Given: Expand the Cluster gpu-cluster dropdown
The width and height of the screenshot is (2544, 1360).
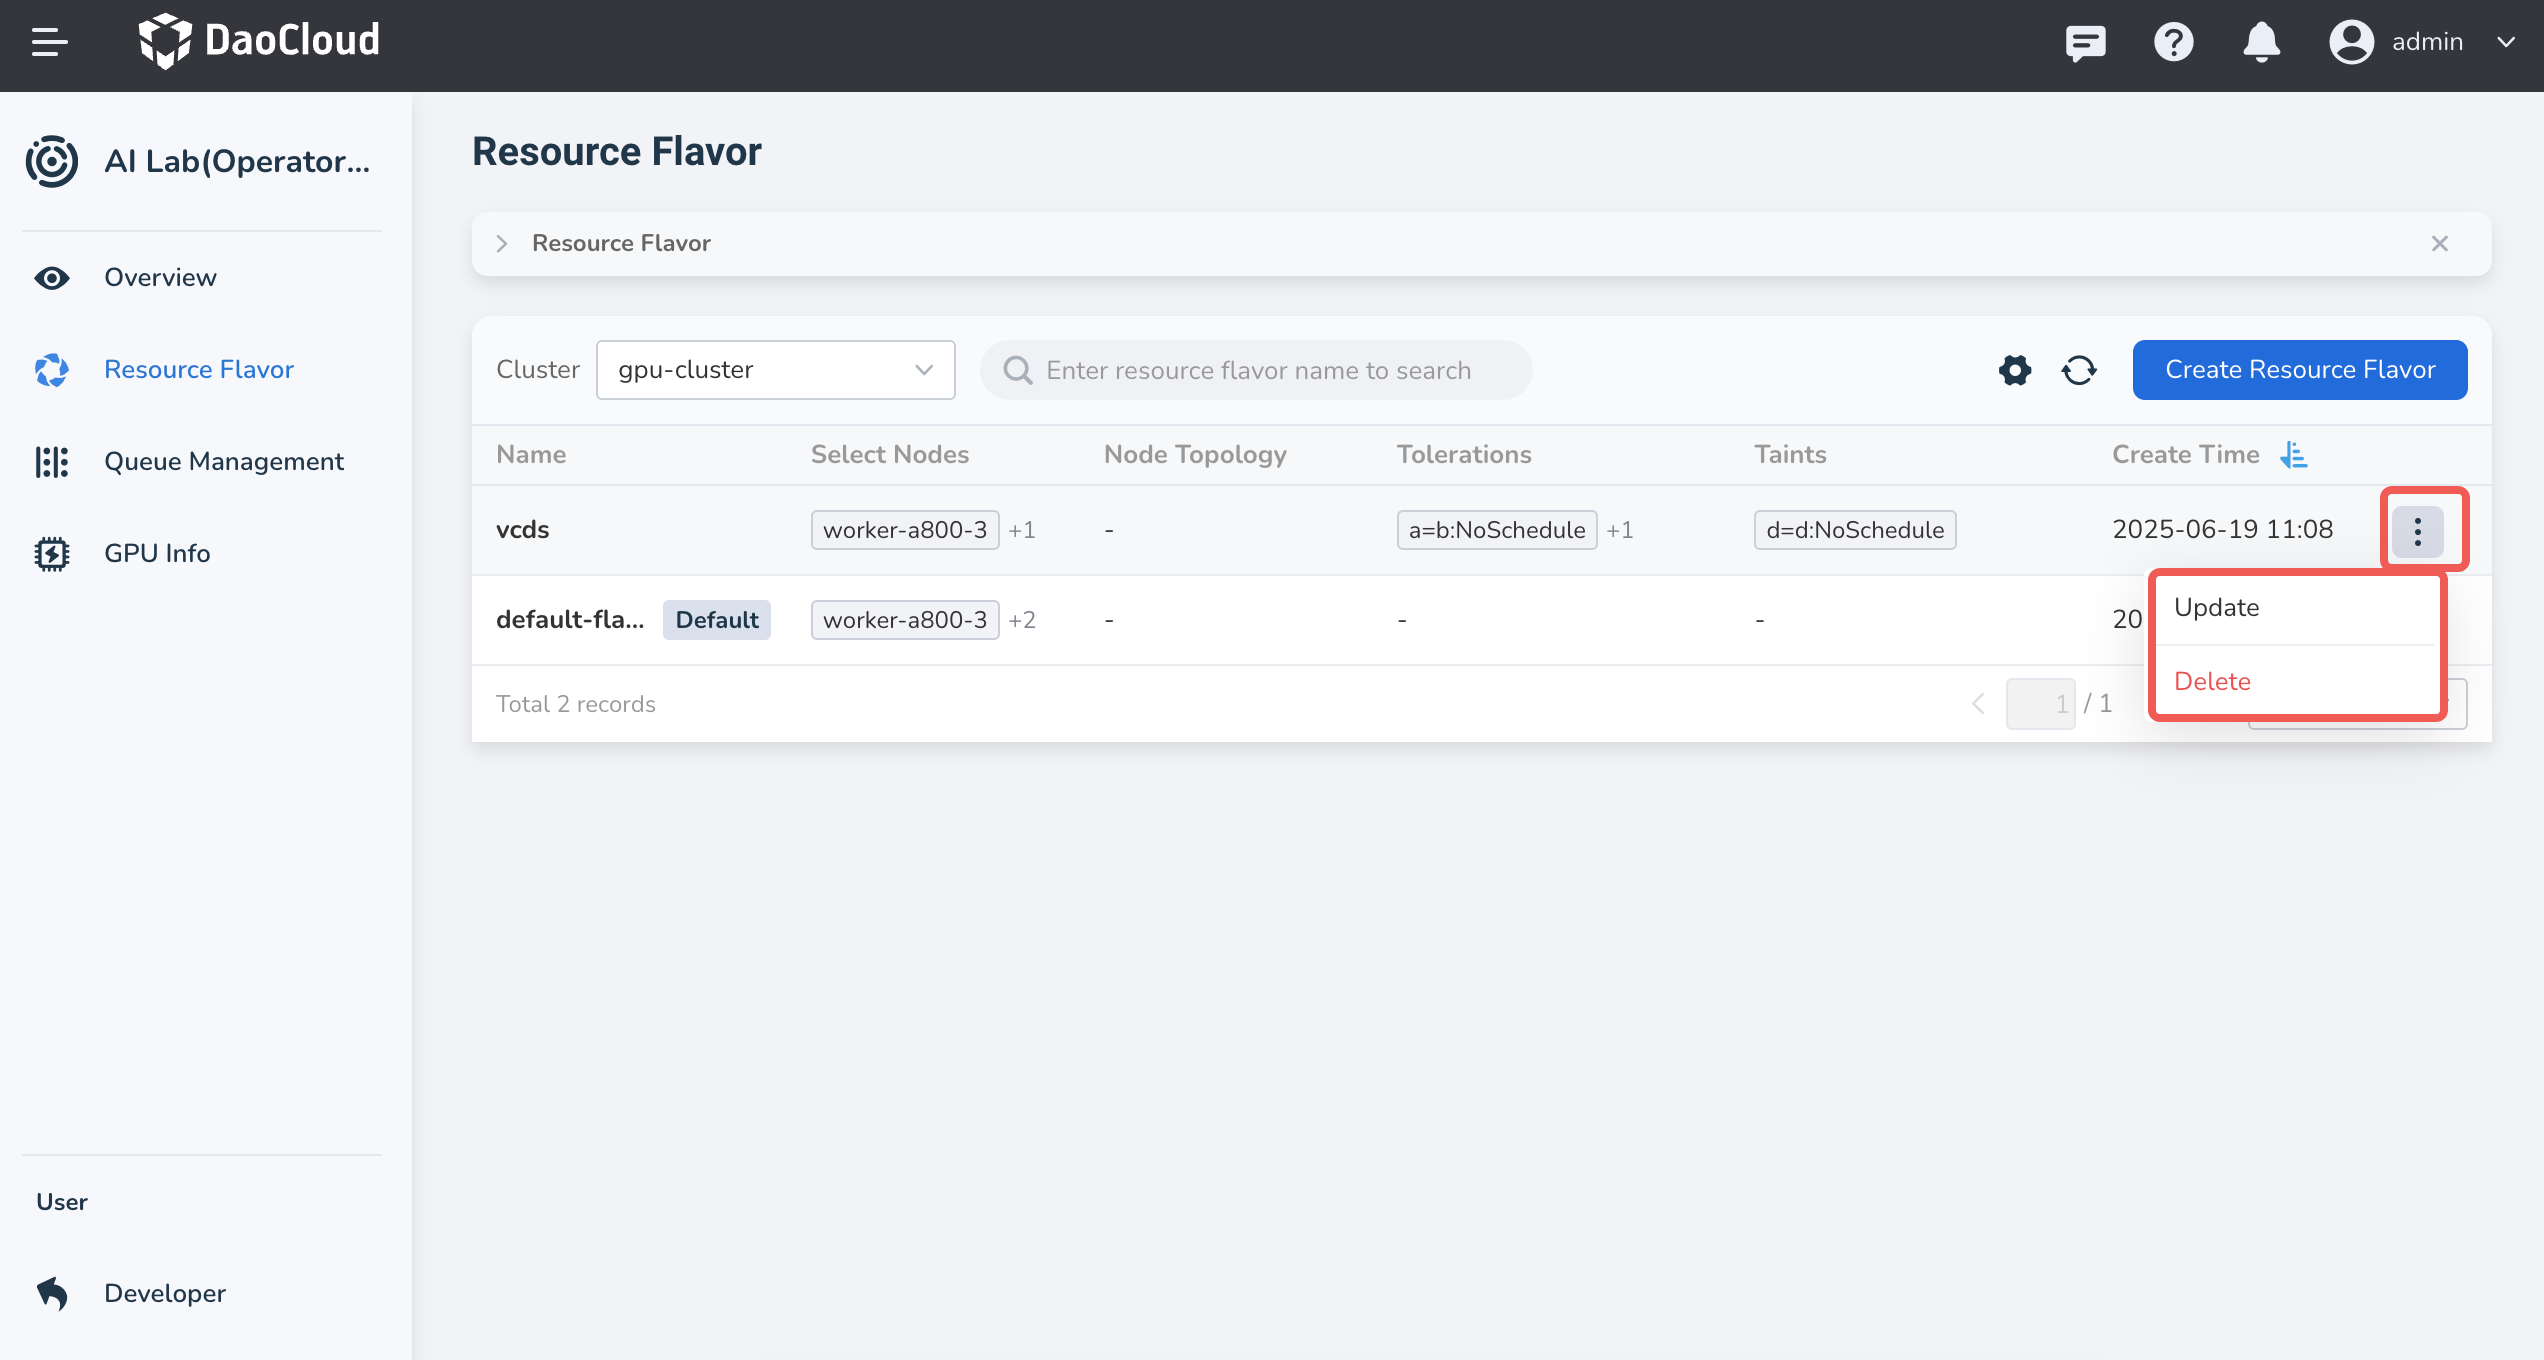Looking at the screenshot, I should tap(775, 370).
